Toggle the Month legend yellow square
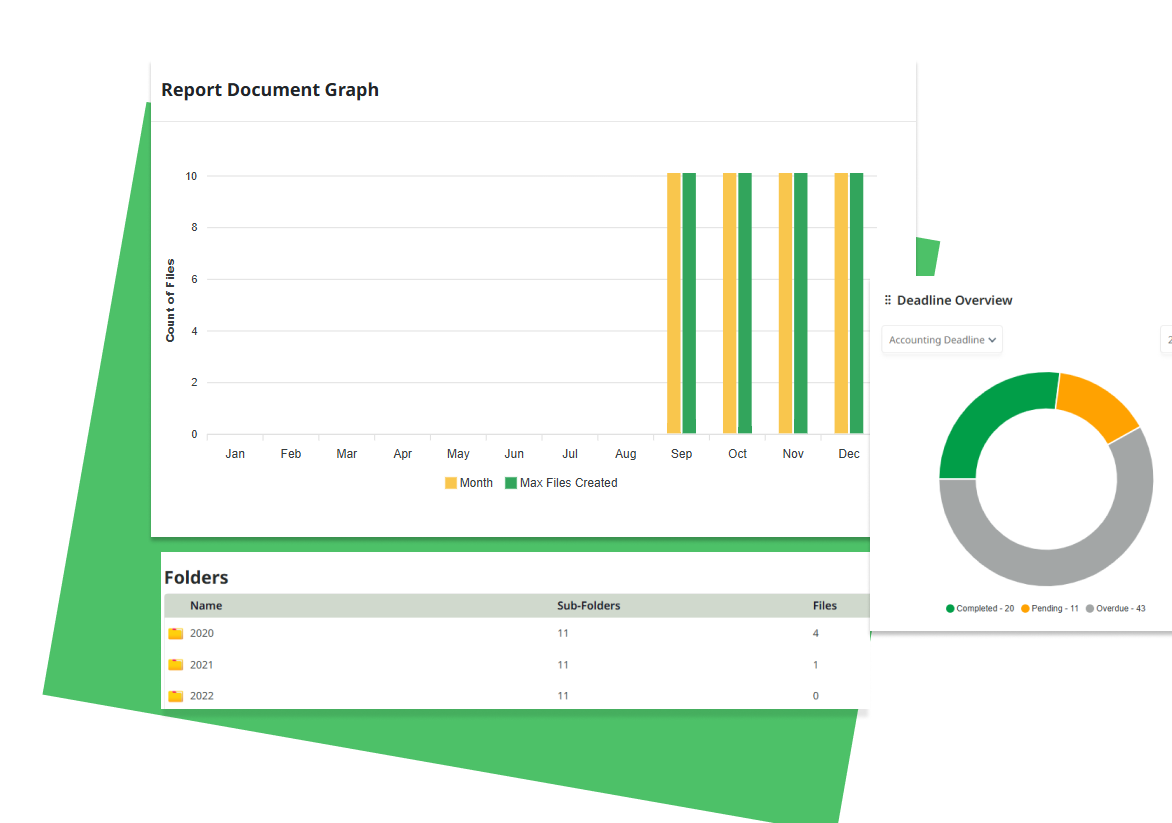 tap(451, 483)
